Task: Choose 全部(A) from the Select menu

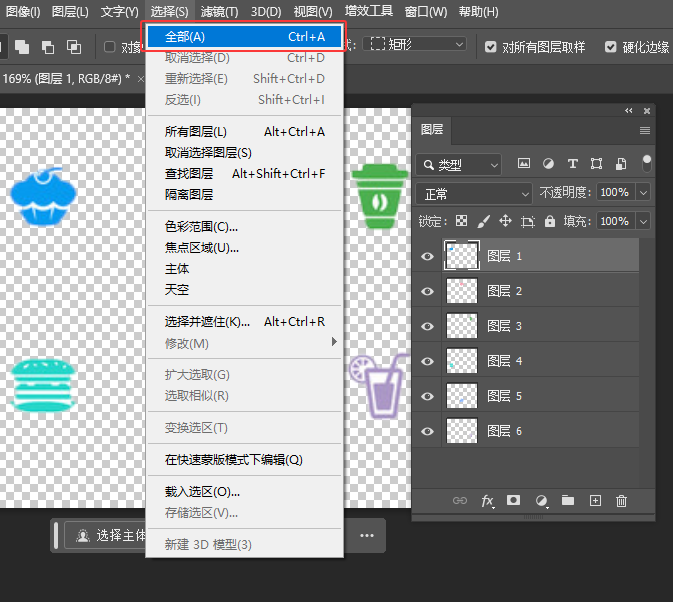Action: click(x=244, y=37)
